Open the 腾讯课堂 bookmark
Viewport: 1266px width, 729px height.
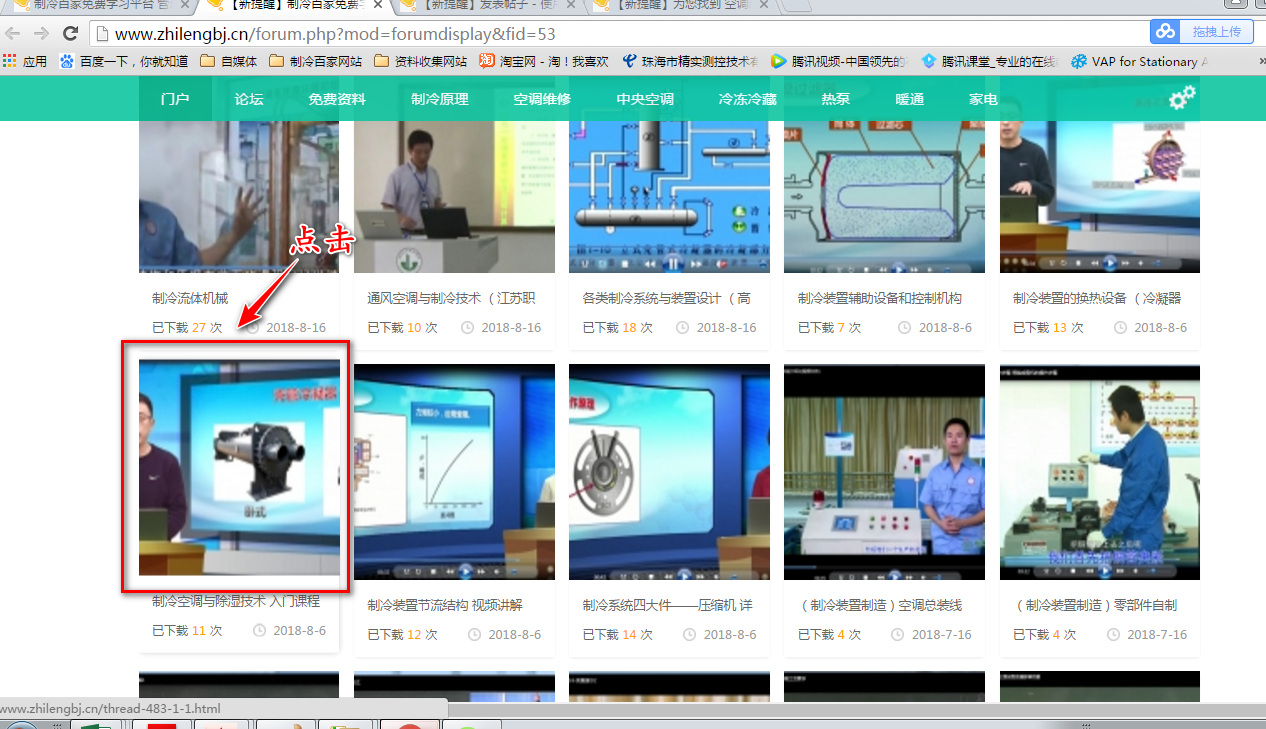(989, 61)
